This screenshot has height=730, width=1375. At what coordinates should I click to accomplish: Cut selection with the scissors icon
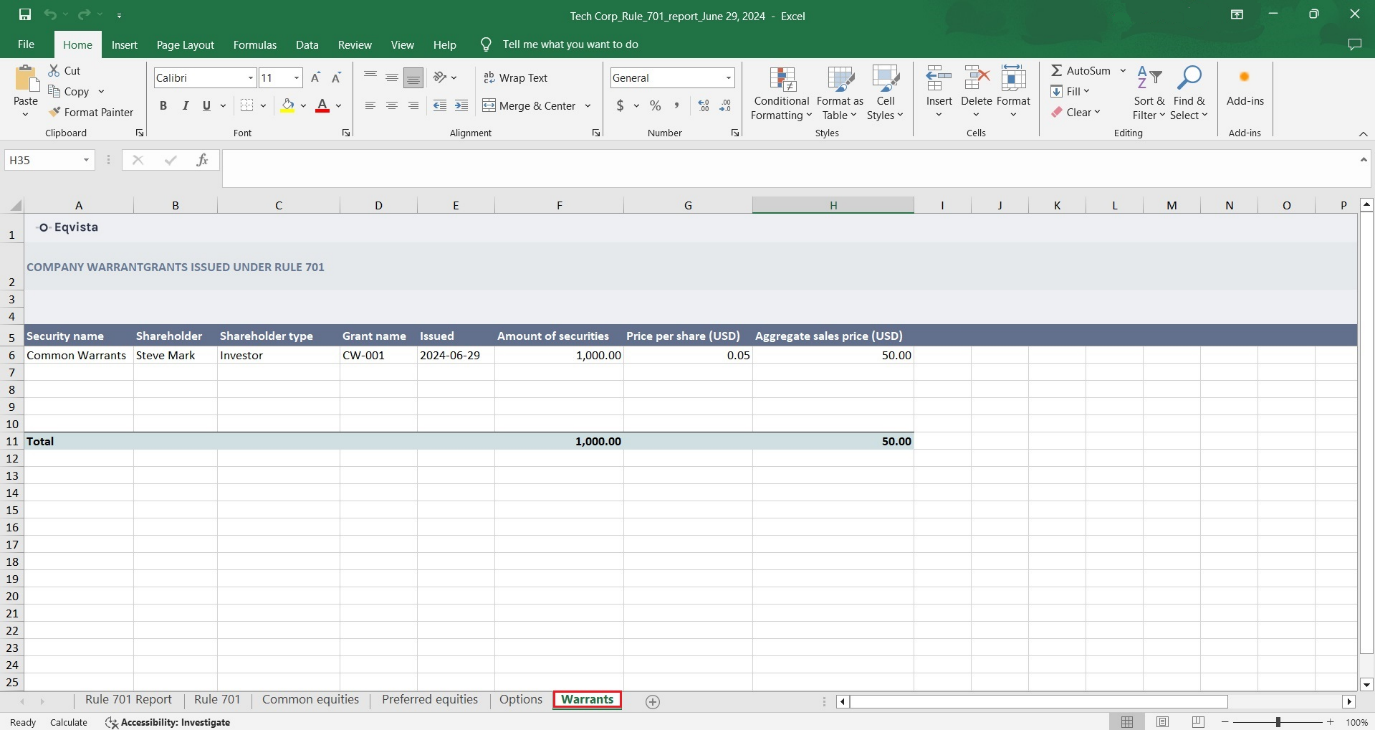coord(55,71)
